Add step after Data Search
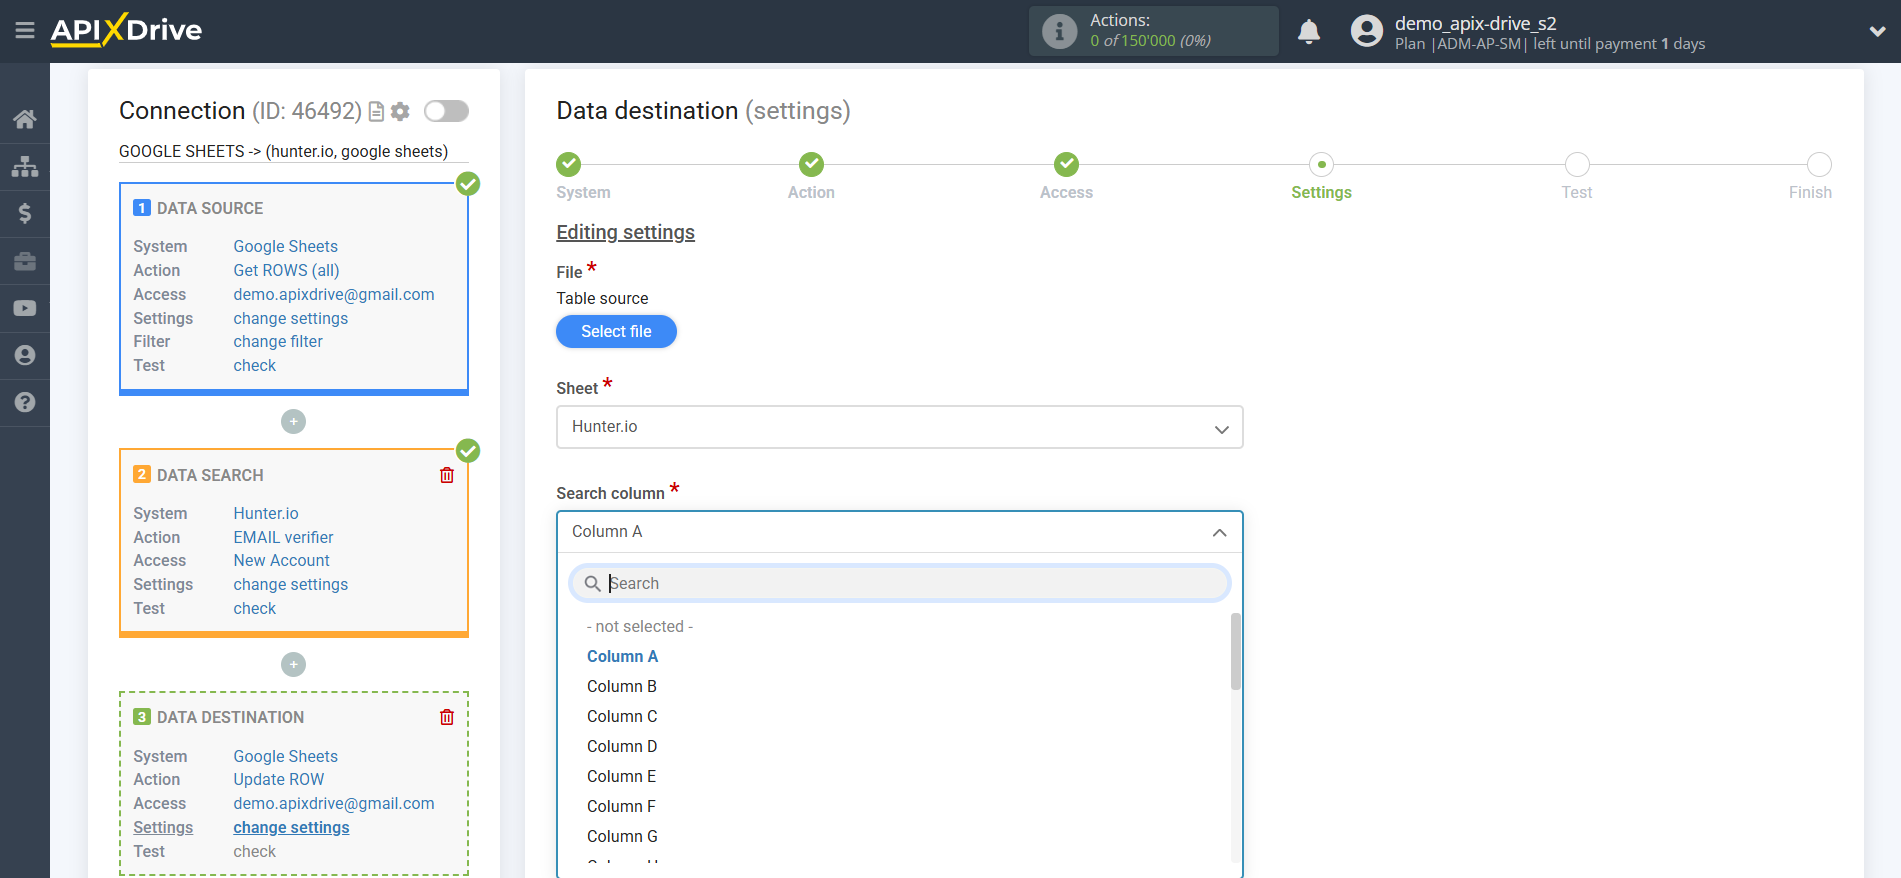This screenshot has height=878, width=1901. 293,664
